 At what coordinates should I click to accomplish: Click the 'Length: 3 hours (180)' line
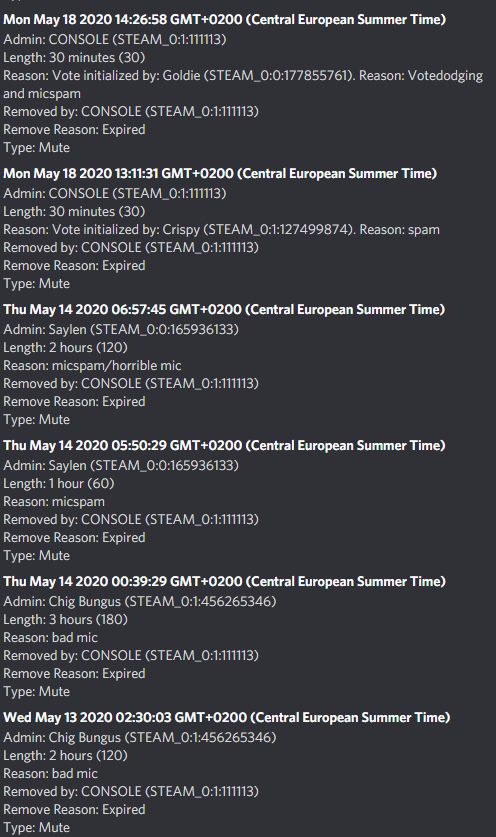(66, 619)
